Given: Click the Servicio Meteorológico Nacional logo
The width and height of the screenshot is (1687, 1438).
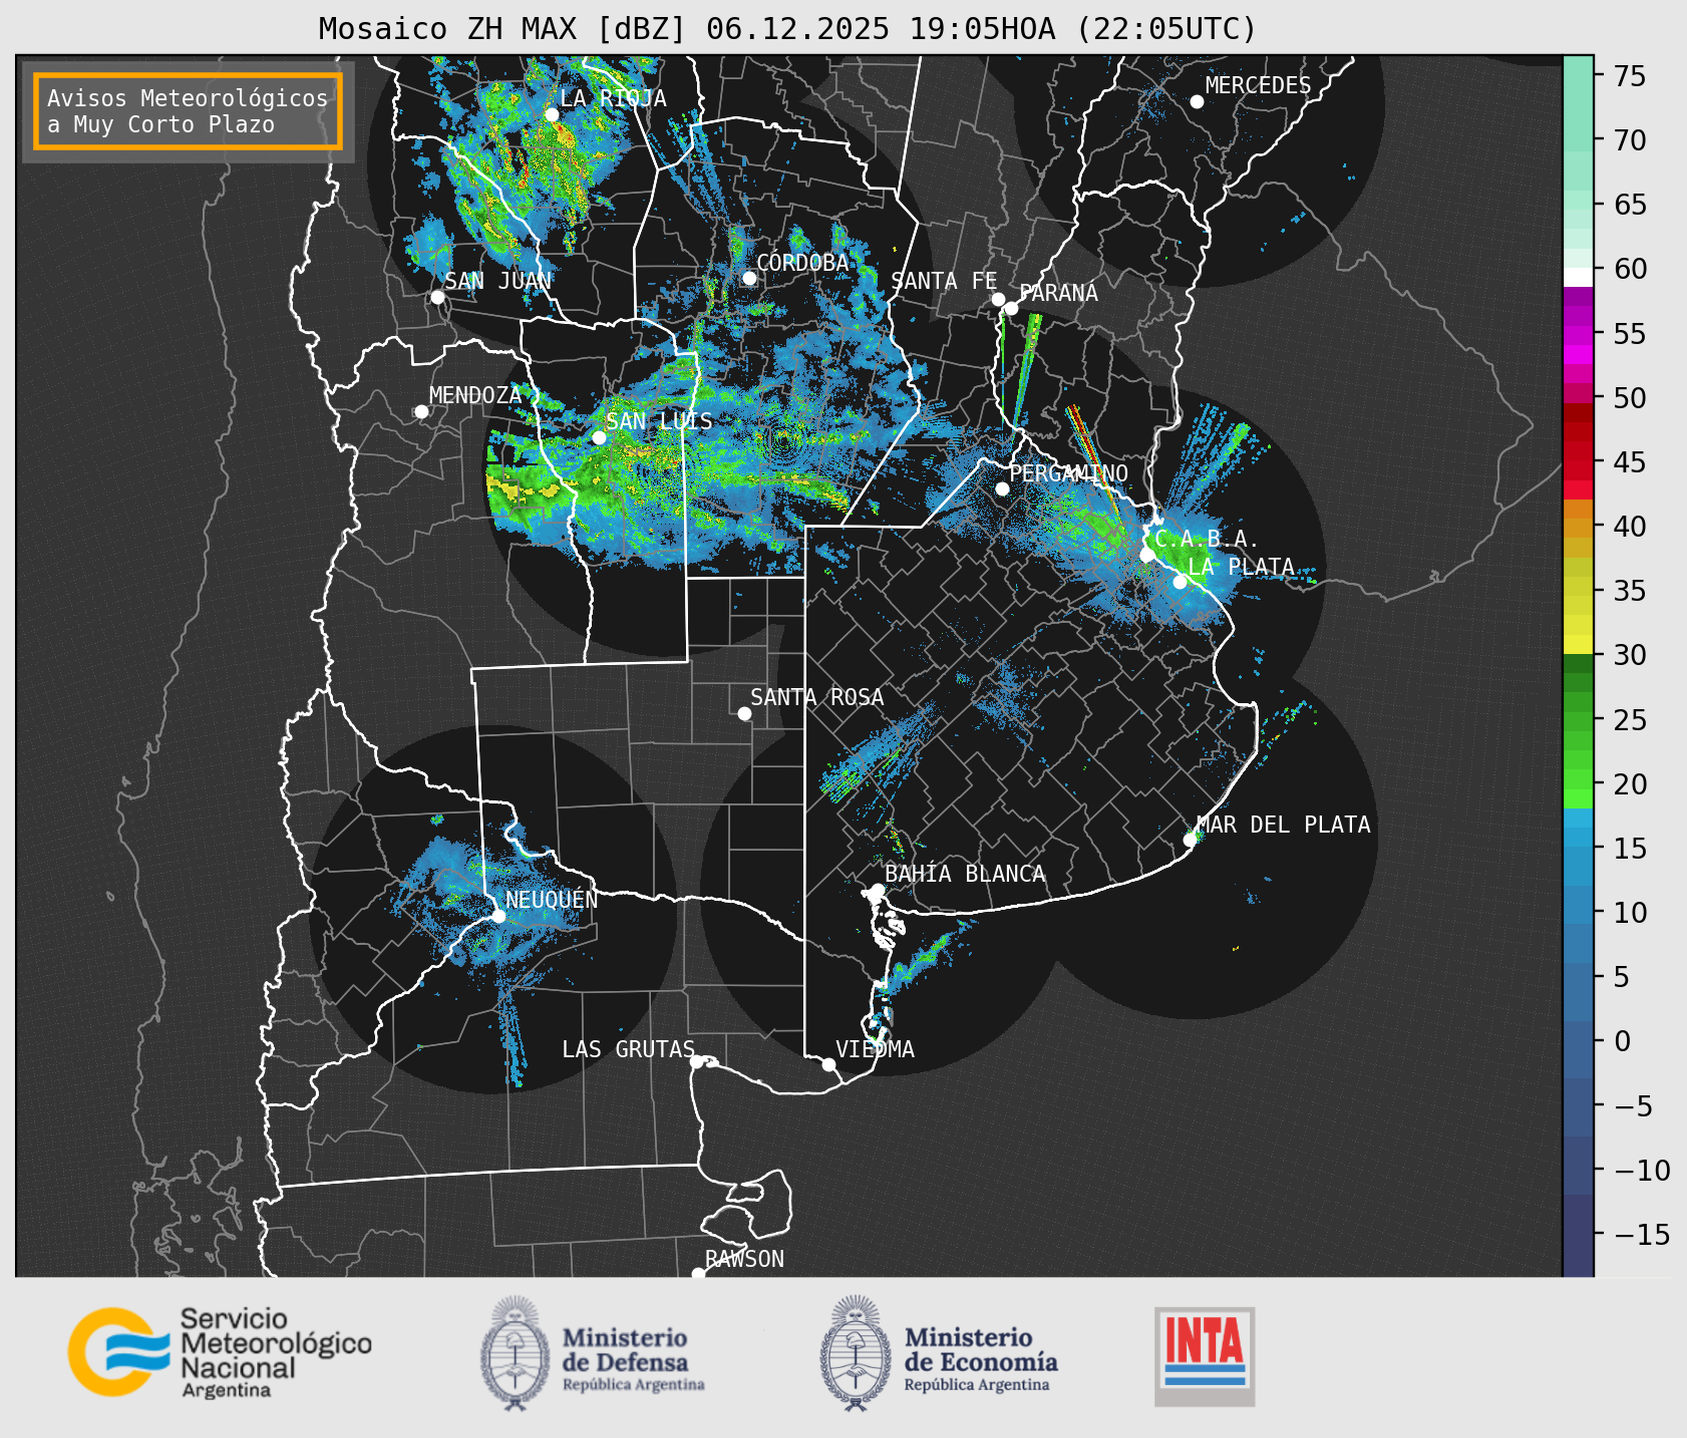Looking at the screenshot, I should [220, 1353].
